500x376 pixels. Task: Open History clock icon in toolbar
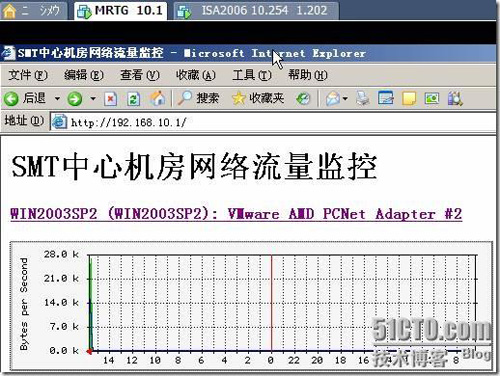click(303, 98)
